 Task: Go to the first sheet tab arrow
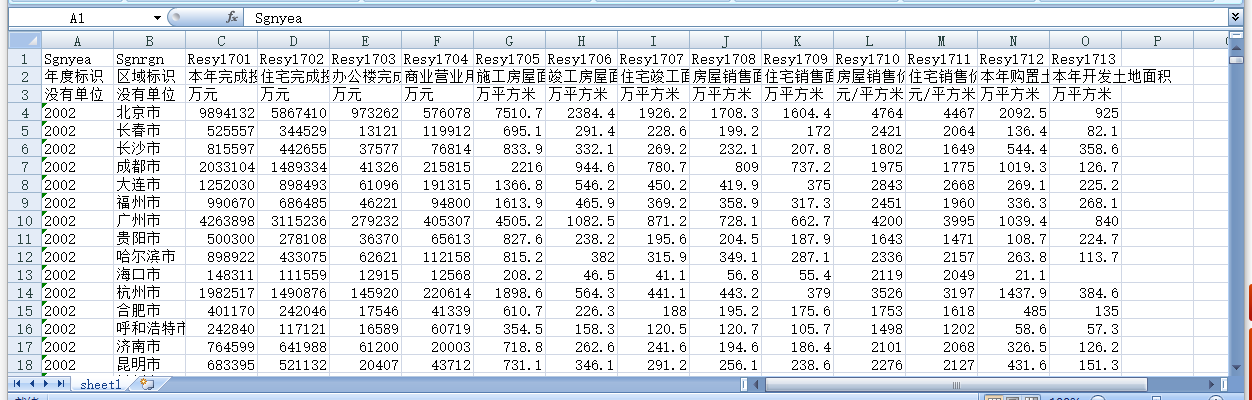pyautogui.click(x=16, y=384)
